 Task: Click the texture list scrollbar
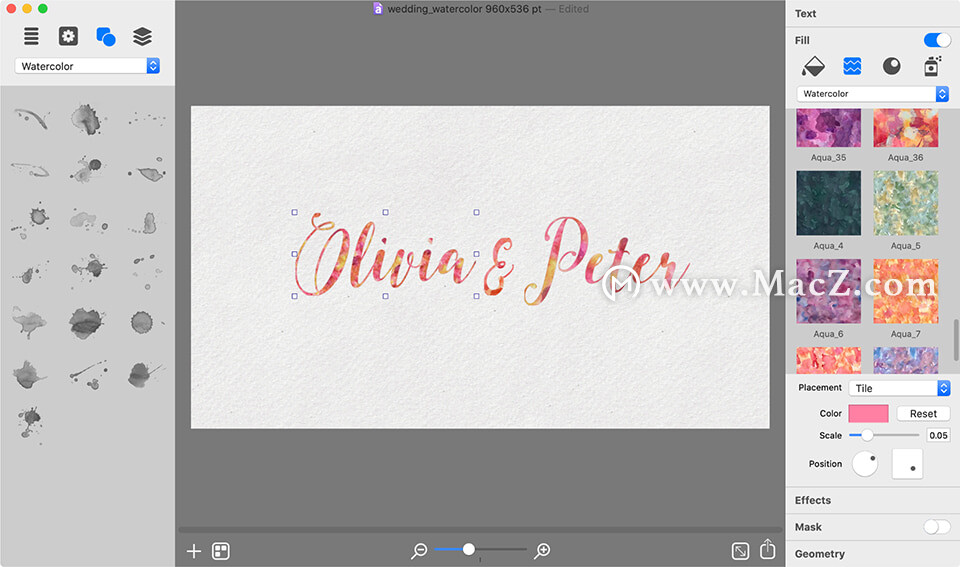tap(956, 340)
